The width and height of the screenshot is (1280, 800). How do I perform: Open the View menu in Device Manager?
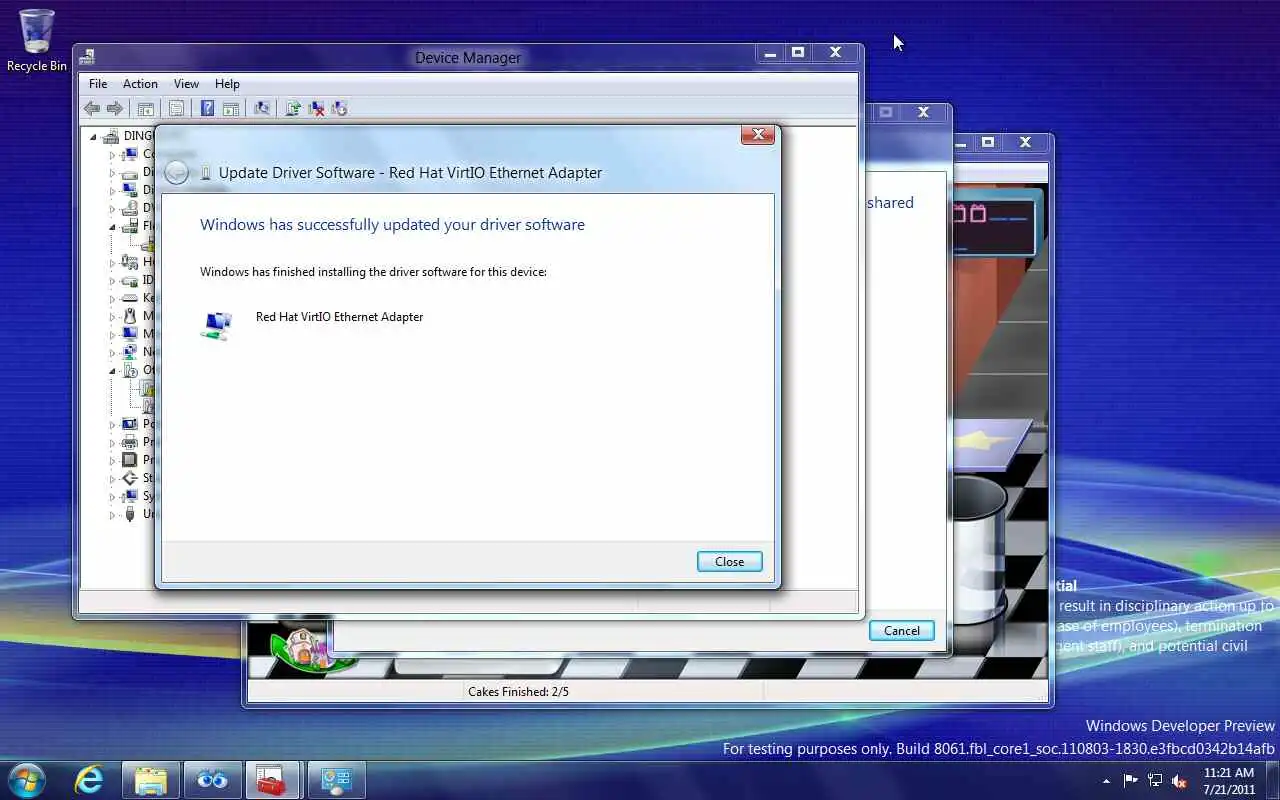click(186, 84)
